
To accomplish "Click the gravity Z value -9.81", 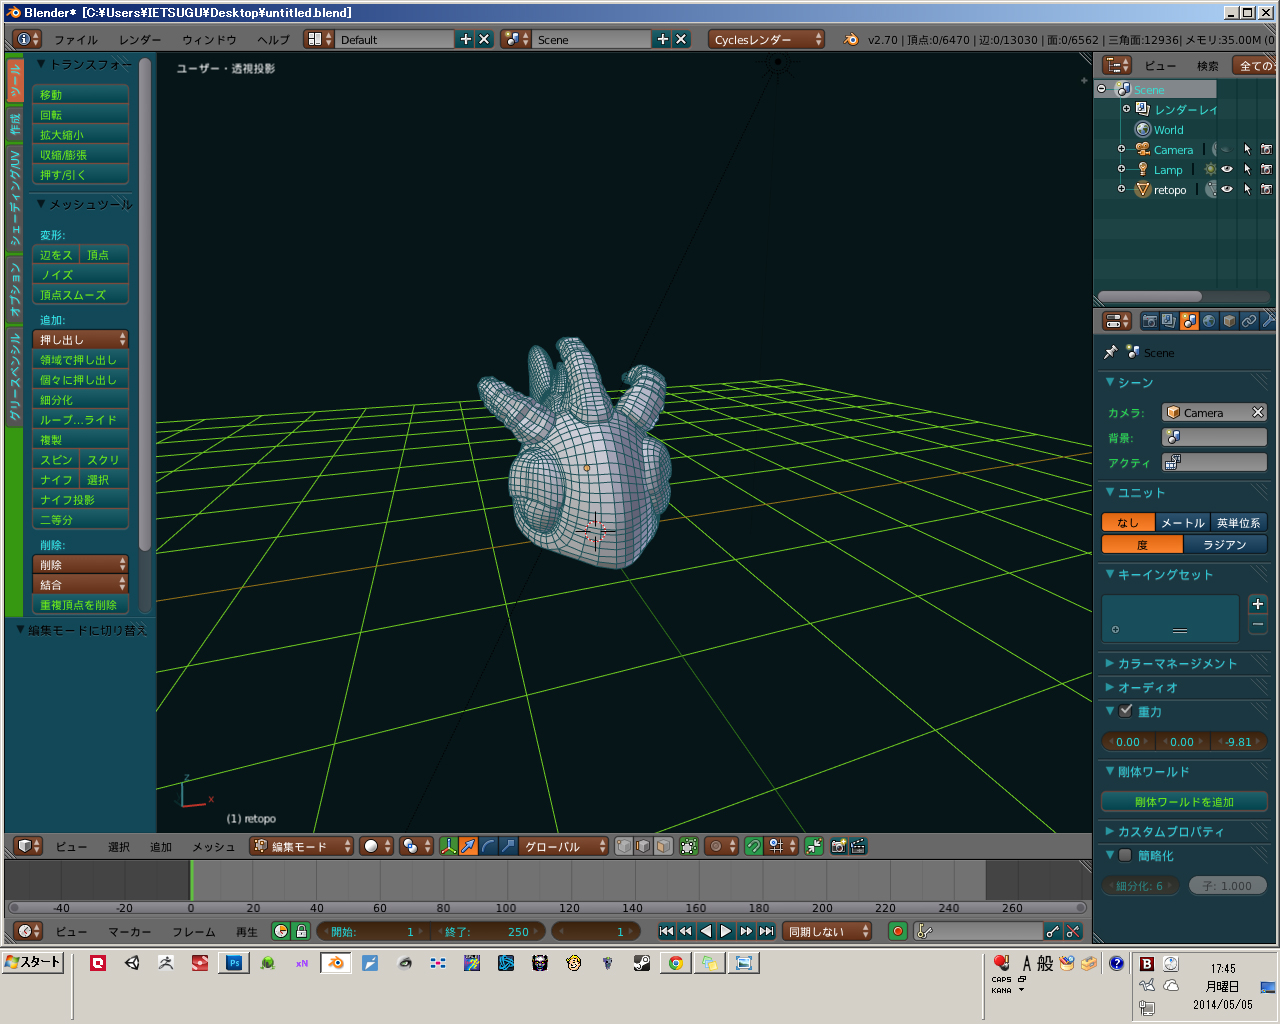I will [x=1239, y=741].
